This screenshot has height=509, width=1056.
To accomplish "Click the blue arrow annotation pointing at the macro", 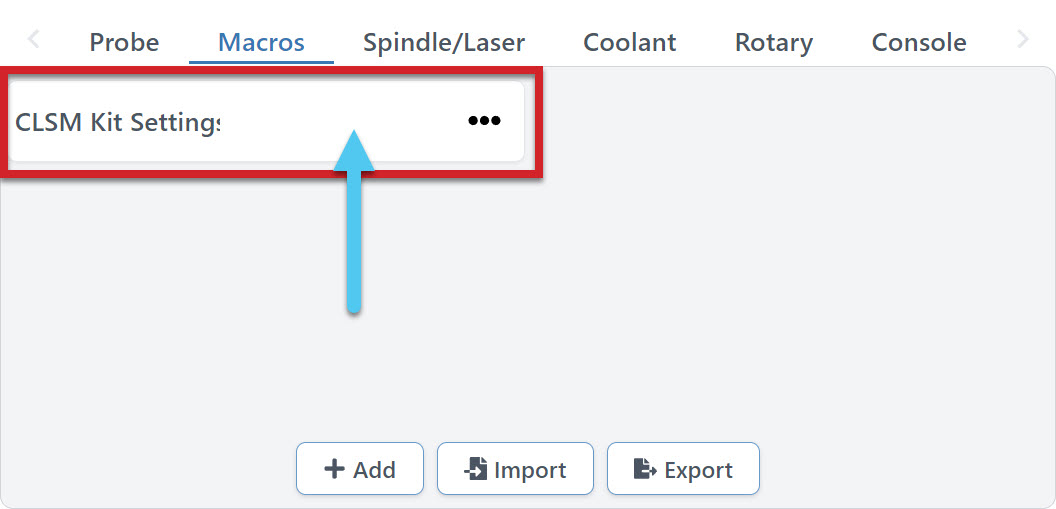I will [353, 230].
